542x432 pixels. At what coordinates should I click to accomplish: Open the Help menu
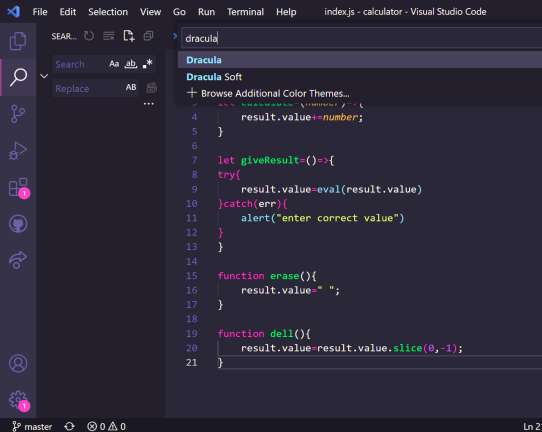pyautogui.click(x=286, y=12)
